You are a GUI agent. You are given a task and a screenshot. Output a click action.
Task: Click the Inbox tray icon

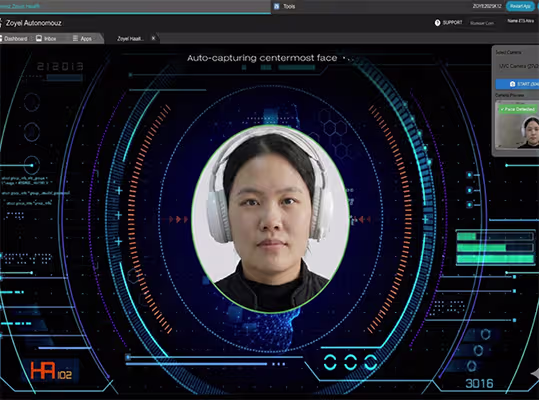point(39,38)
